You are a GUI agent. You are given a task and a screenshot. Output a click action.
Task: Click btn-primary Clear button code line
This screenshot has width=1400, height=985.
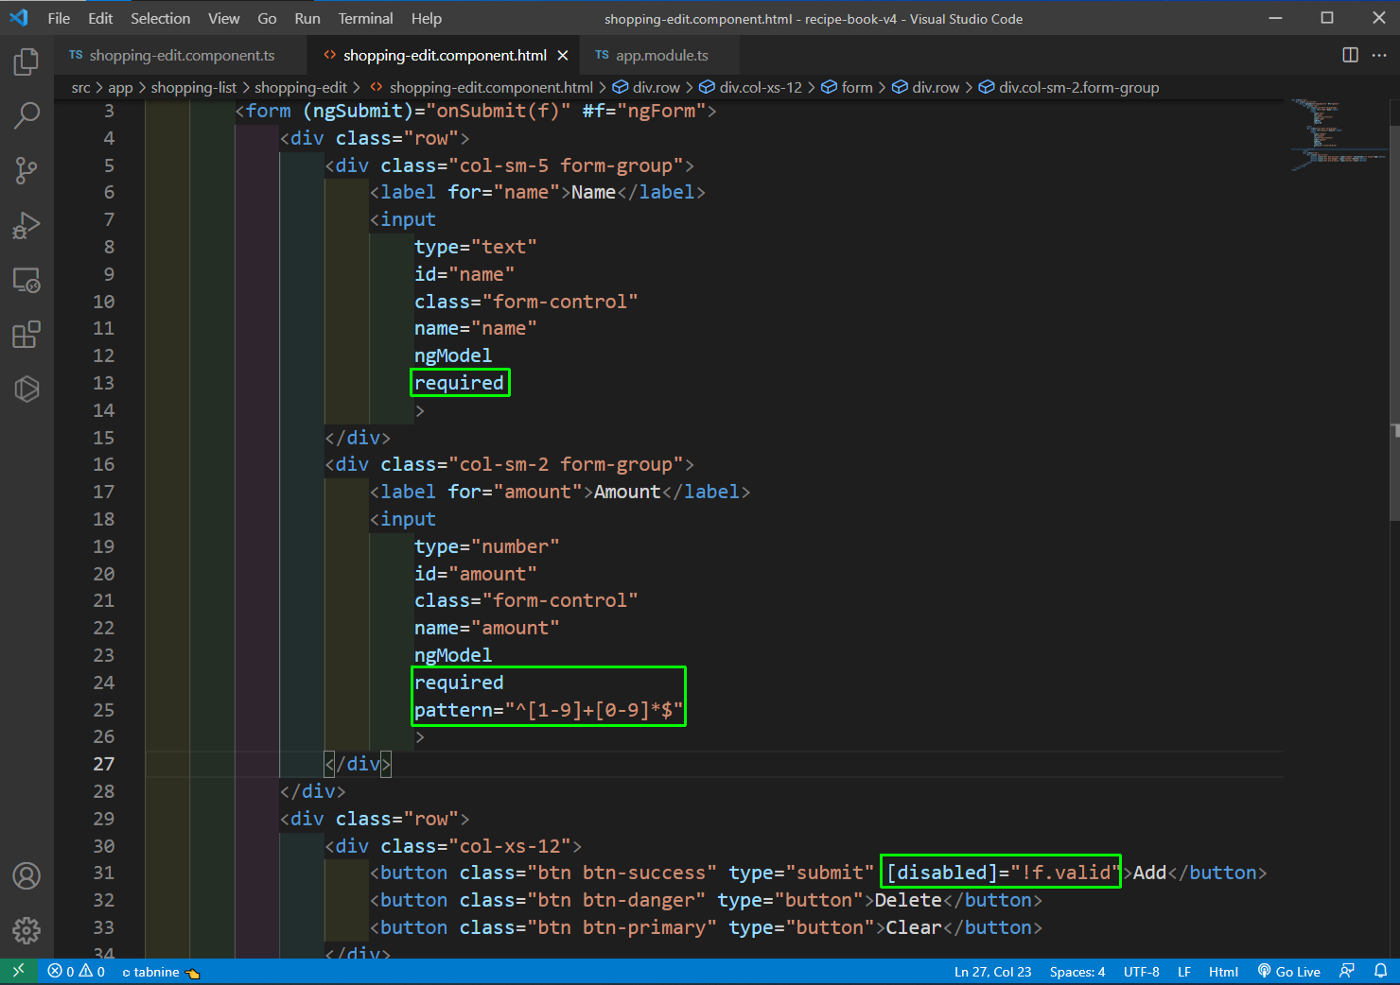[x=706, y=928]
